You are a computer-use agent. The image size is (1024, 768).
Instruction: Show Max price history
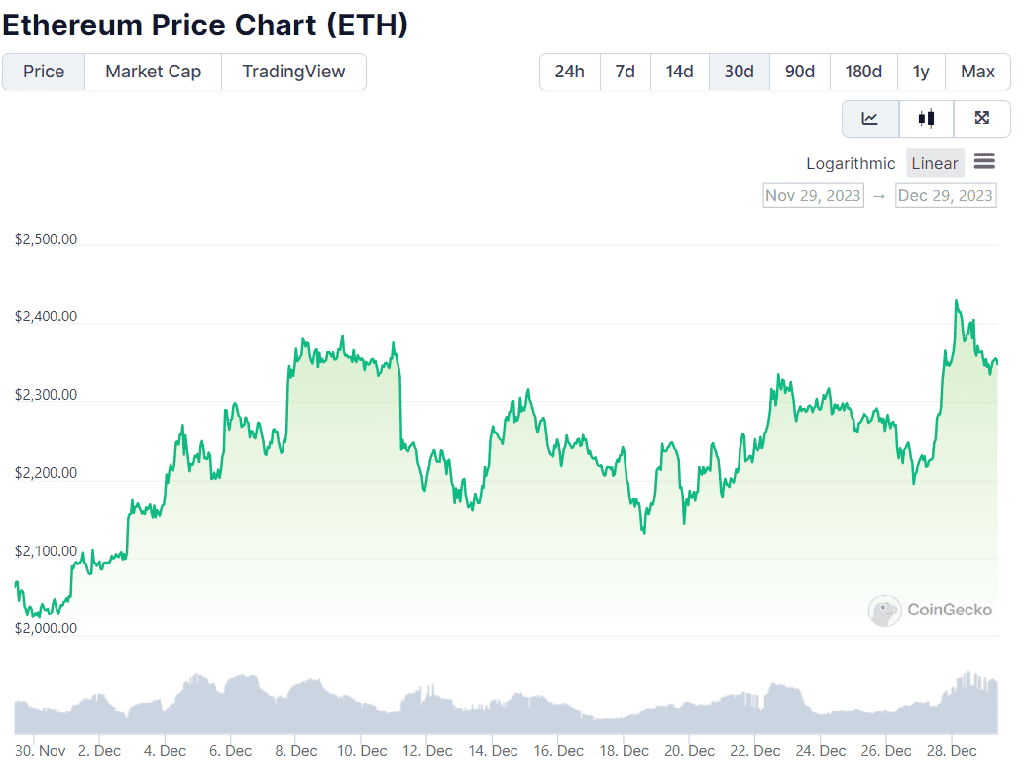point(978,72)
